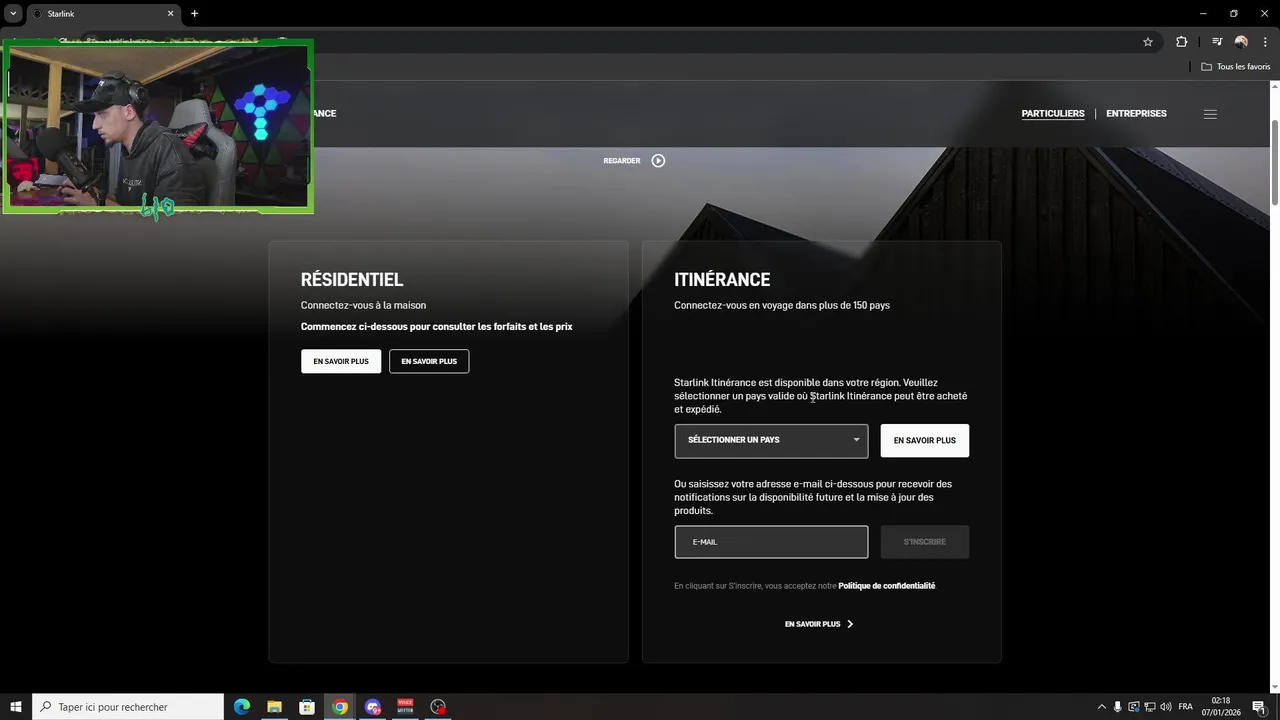Open the Tous les favoris bookmarks folder

(x=1236, y=67)
